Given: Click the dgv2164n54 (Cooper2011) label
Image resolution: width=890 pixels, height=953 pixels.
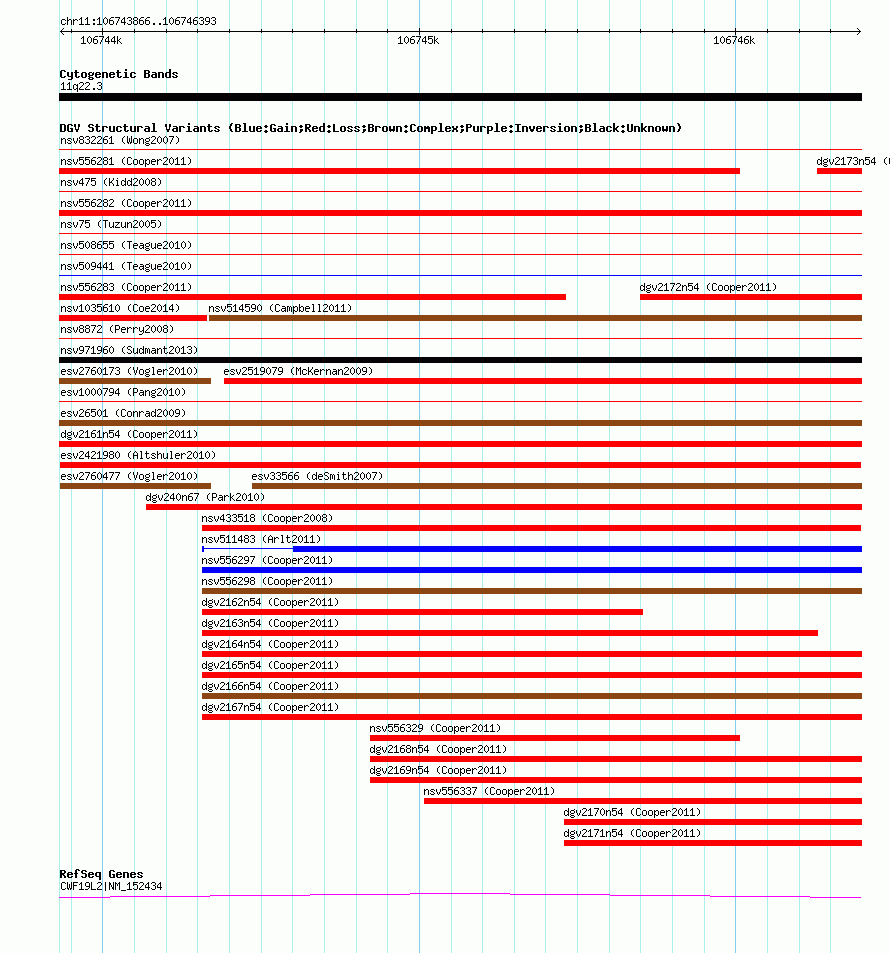Looking at the screenshot, I should (271, 644).
